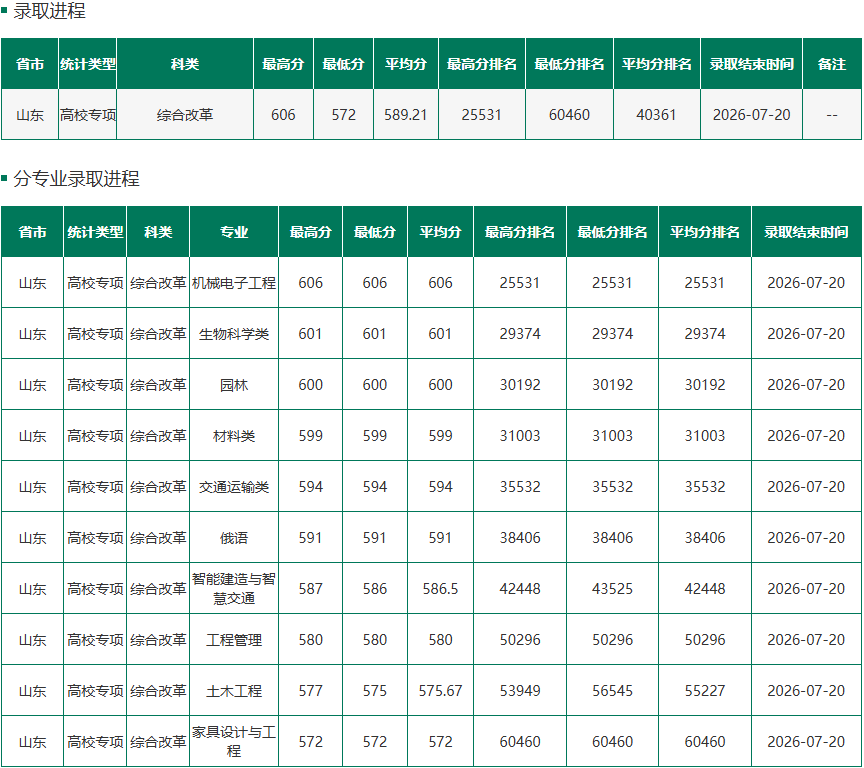Click the 材料类 major cell
Screen dimensions: 864x768
coord(234,436)
